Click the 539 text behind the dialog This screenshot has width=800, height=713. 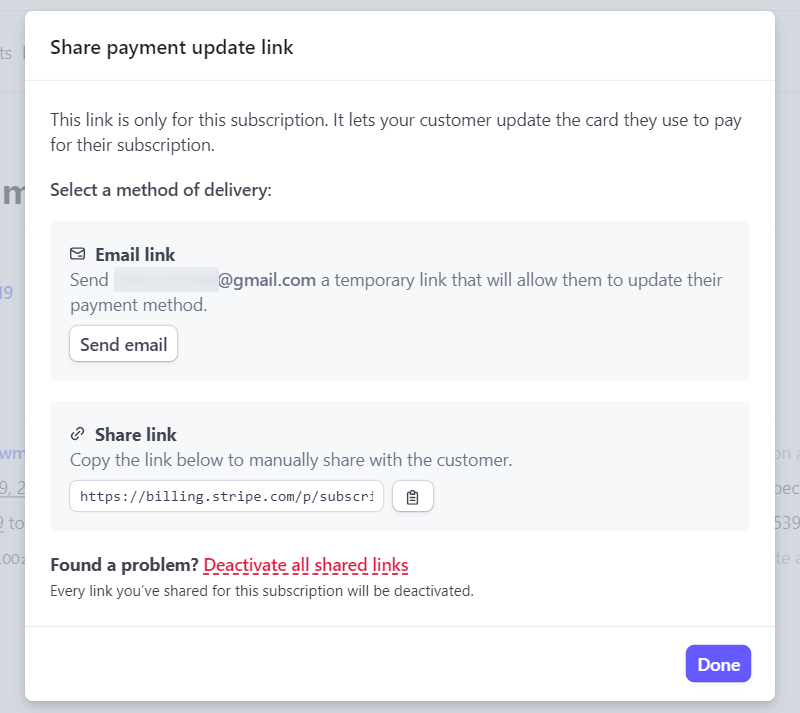[787, 523]
